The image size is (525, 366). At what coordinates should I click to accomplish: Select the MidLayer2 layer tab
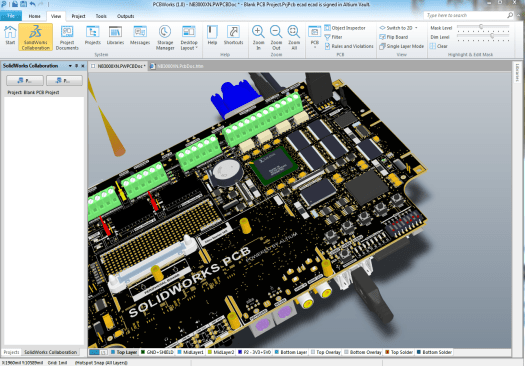(x=221, y=352)
